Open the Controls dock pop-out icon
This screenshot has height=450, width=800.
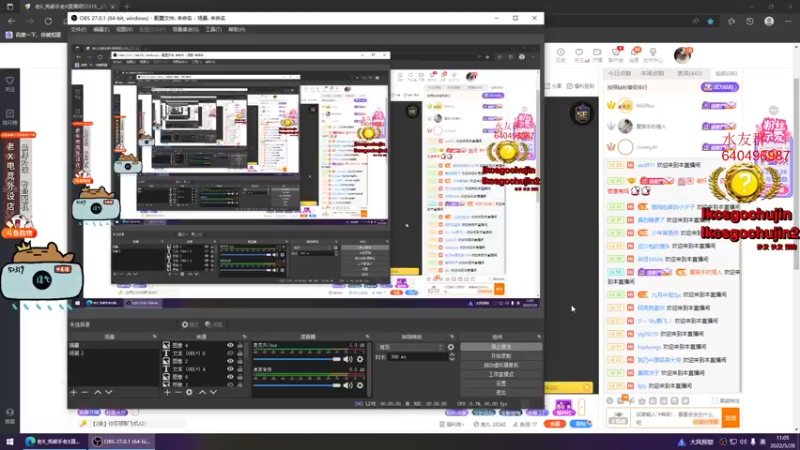tap(539, 337)
